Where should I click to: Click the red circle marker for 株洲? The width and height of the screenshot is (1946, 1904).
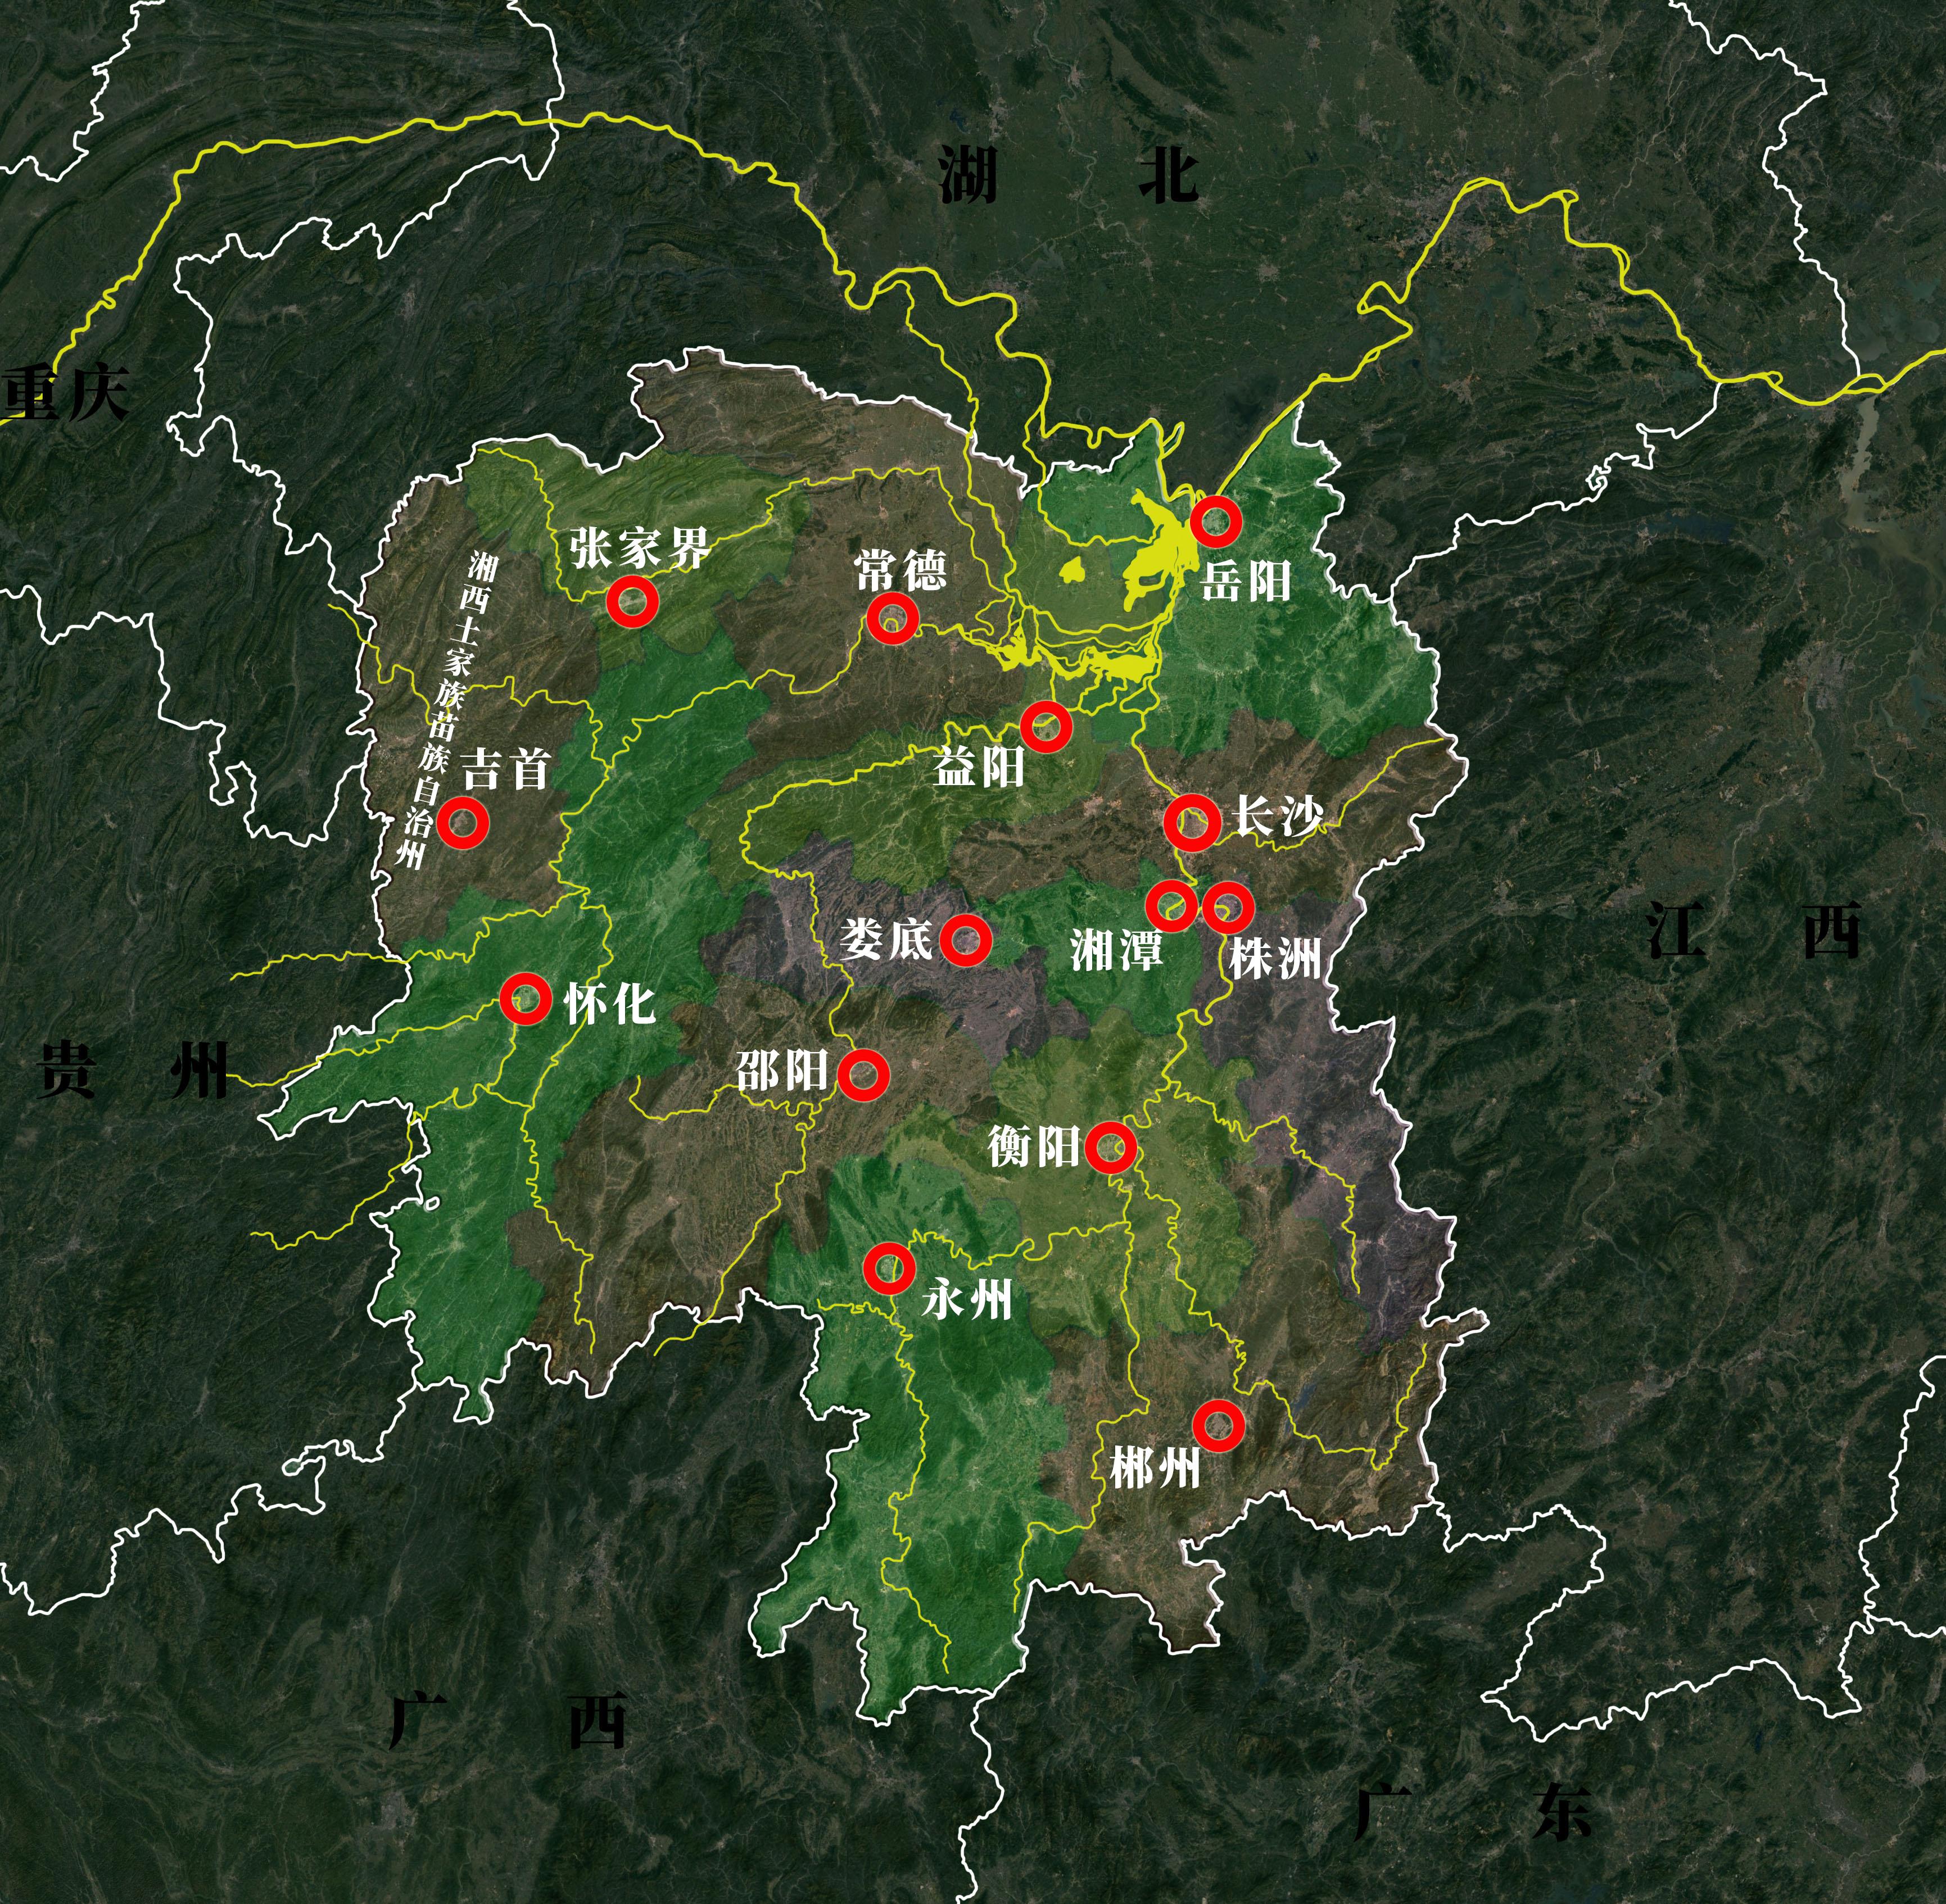pyautogui.click(x=1228, y=907)
